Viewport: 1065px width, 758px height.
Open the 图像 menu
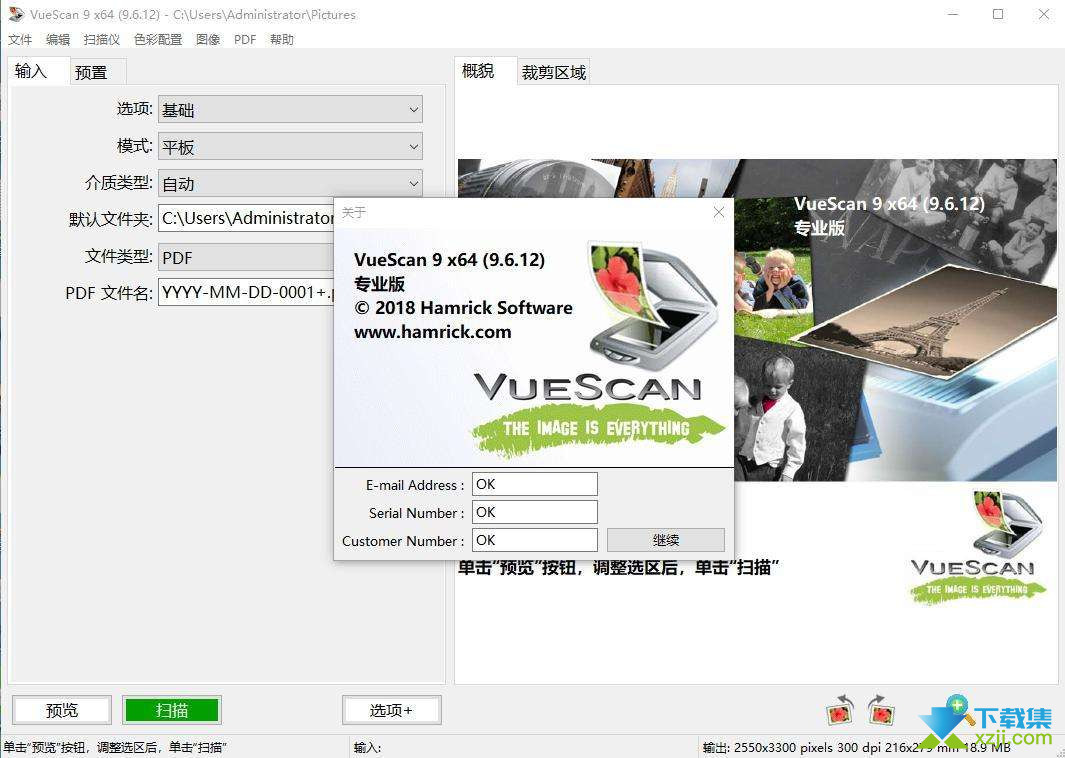point(208,39)
